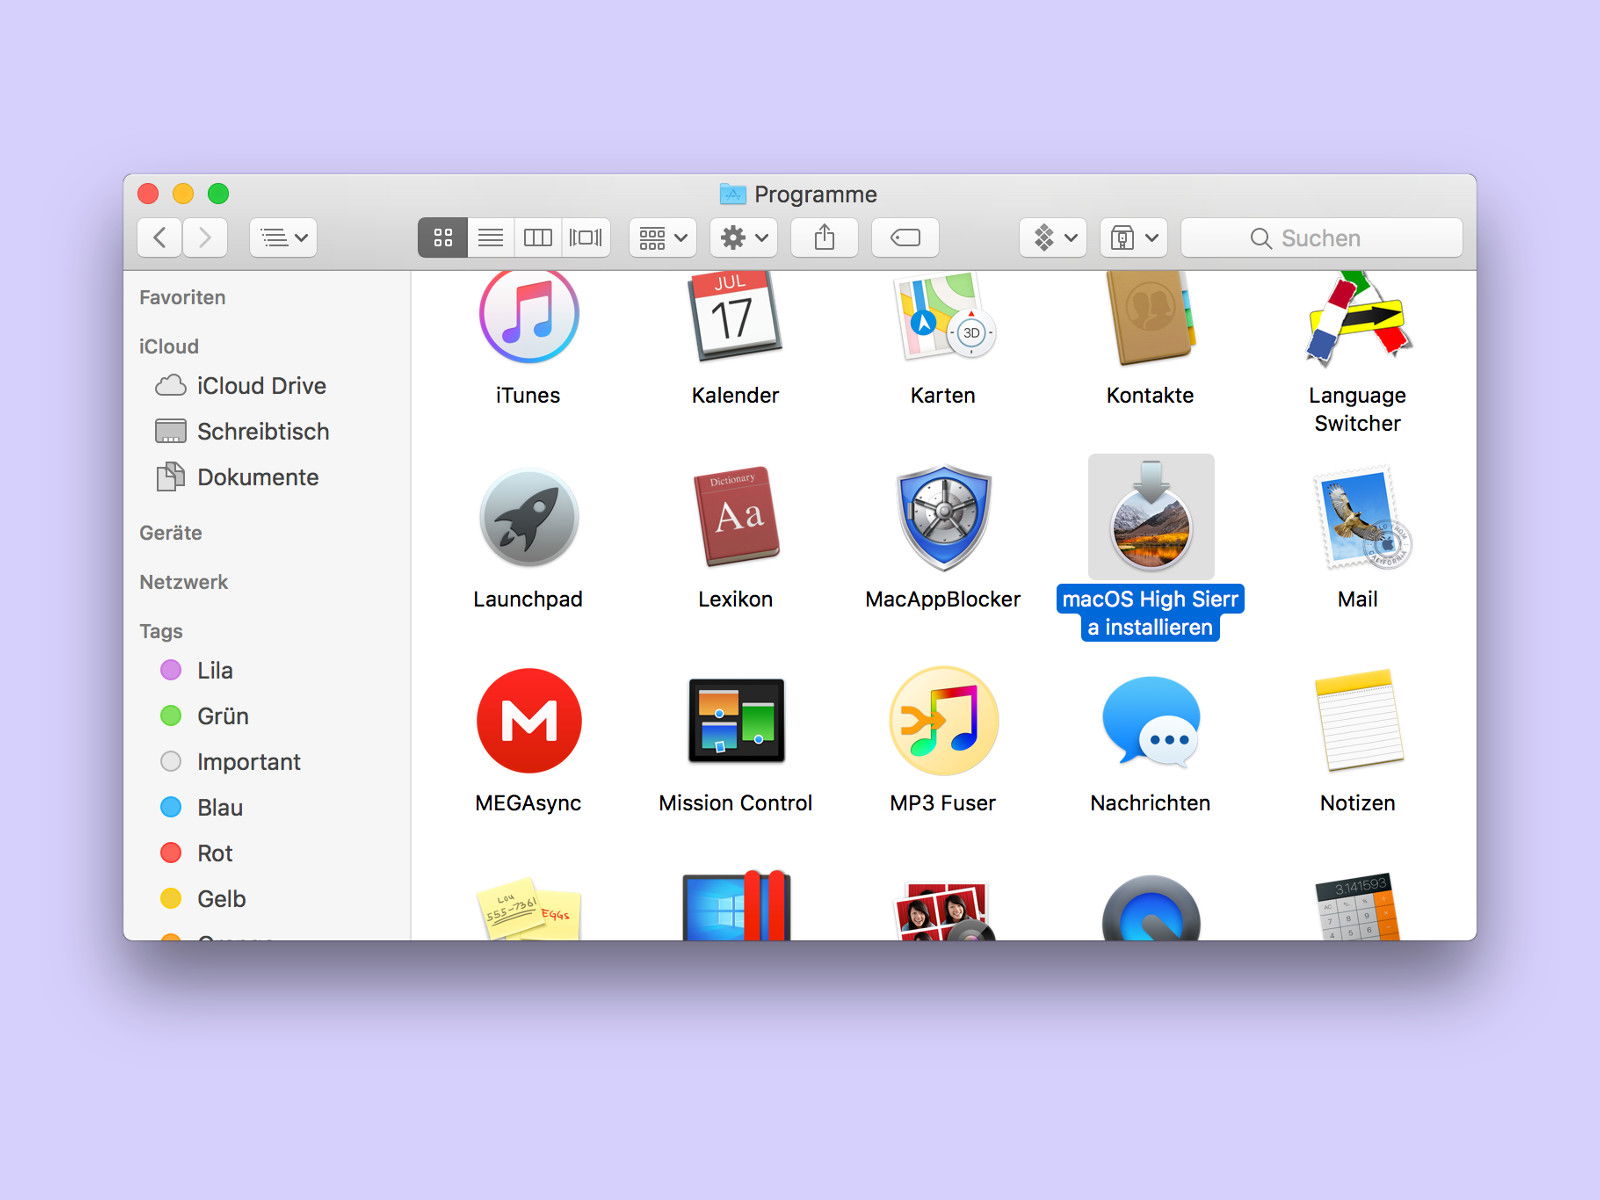Click the Kontakte address book icon
The width and height of the screenshot is (1600, 1200).
(1150, 316)
